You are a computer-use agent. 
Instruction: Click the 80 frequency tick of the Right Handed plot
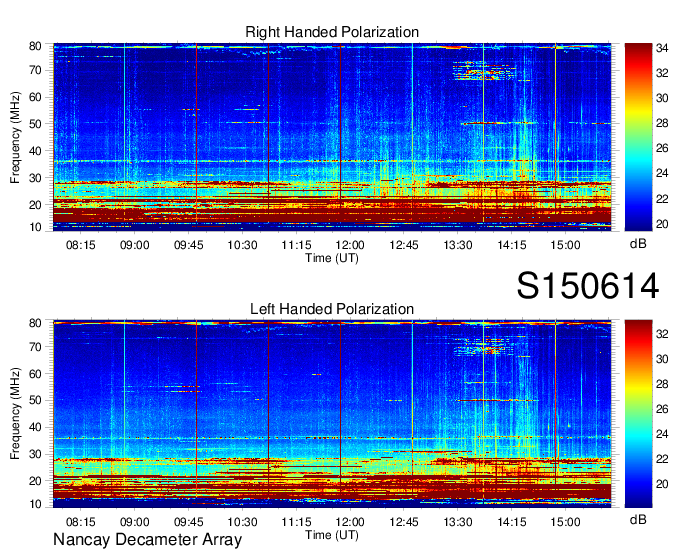35,46
